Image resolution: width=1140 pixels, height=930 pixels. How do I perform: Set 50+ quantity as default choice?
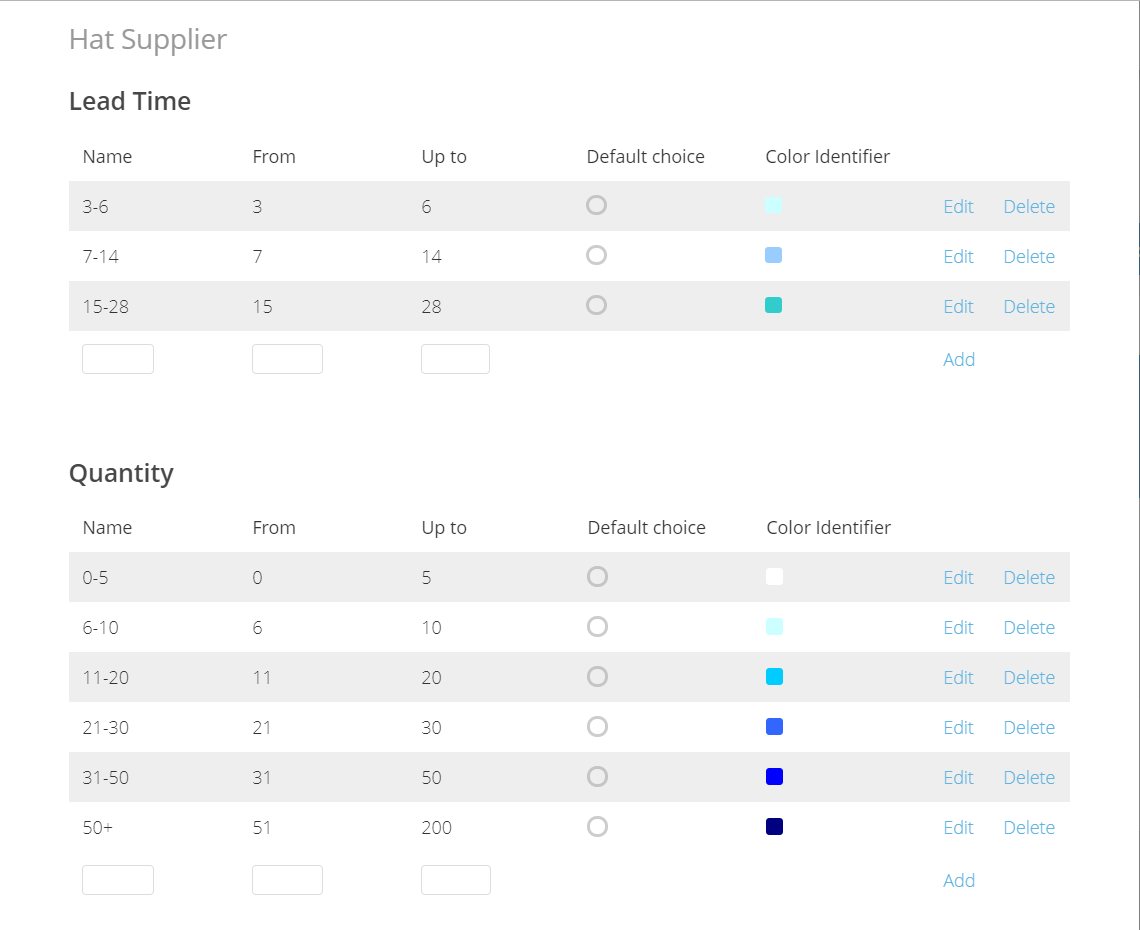click(x=597, y=827)
